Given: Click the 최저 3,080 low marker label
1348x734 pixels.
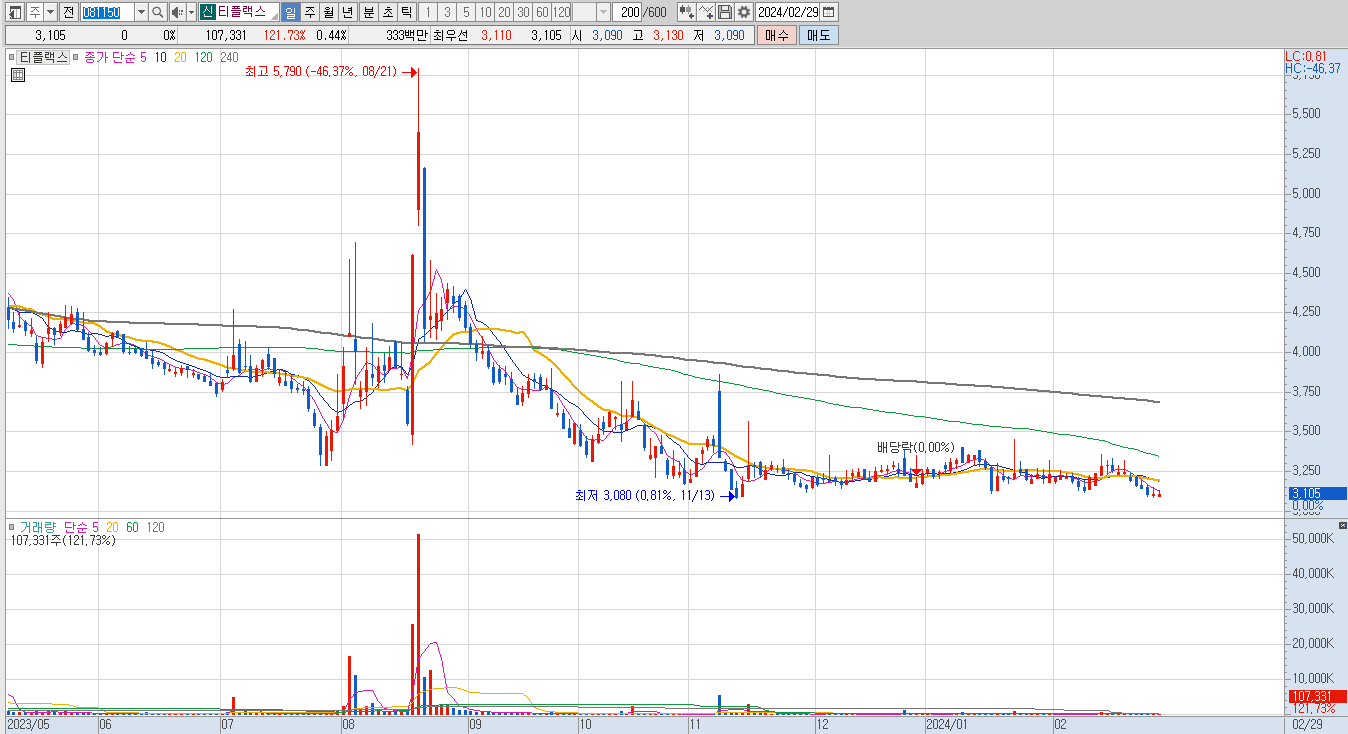Looking at the screenshot, I should pos(645,495).
